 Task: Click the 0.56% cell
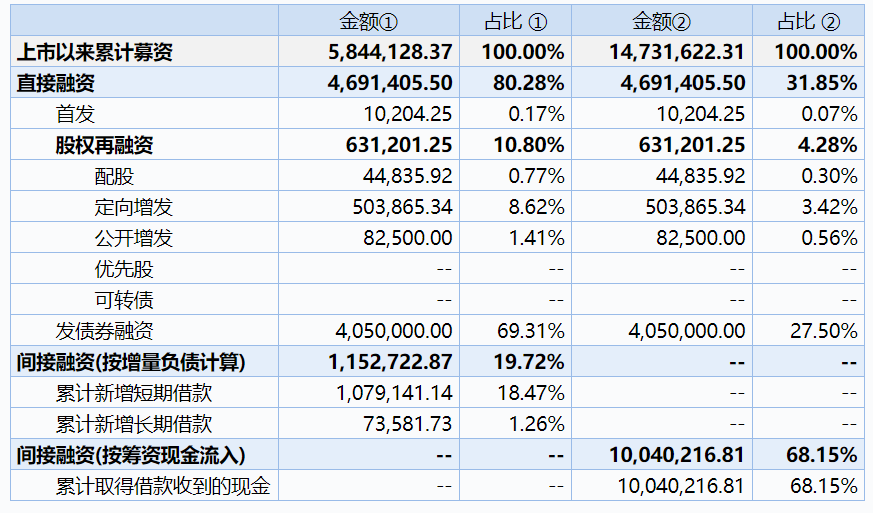(830, 238)
